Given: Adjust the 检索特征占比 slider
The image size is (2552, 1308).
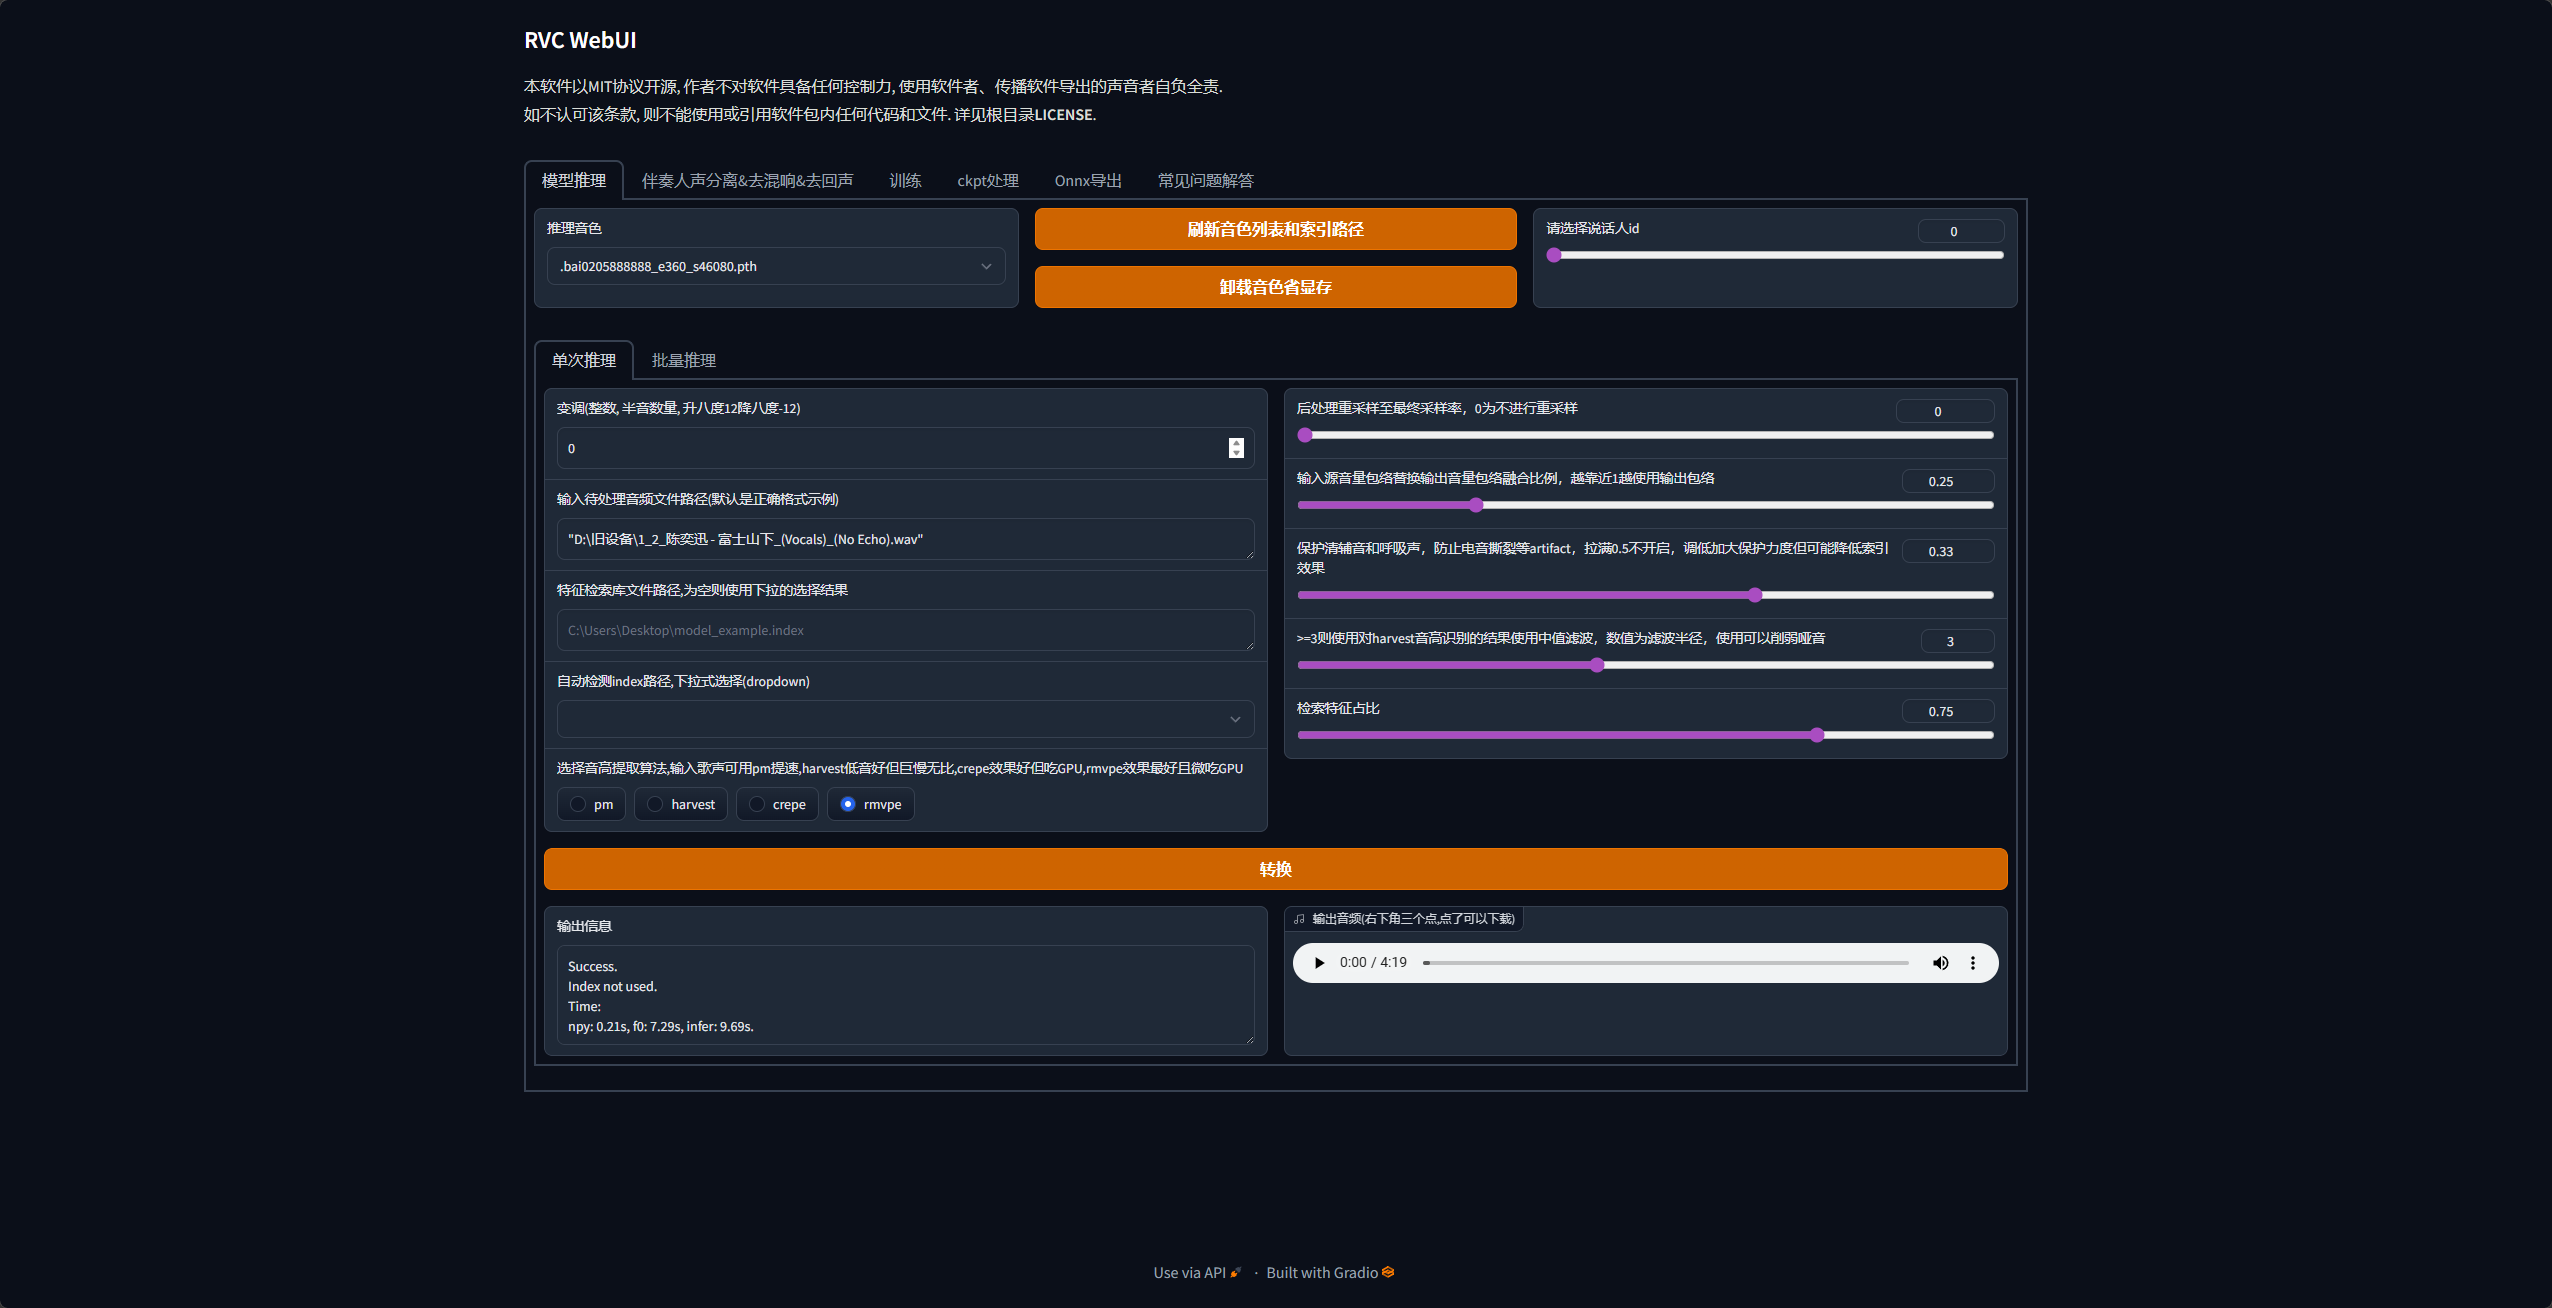Looking at the screenshot, I should pos(1816,735).
